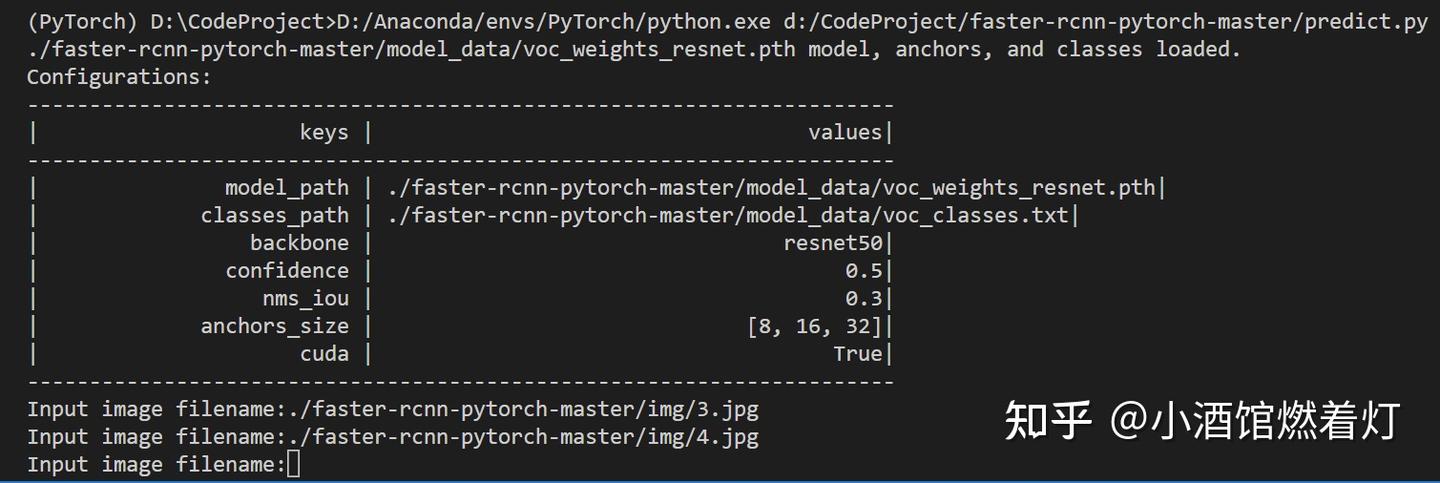The height and width of the screenshot is (483, 1440).
Task: Click the weights path in the 'classes loaded' line
Action: tap(410, 49)
